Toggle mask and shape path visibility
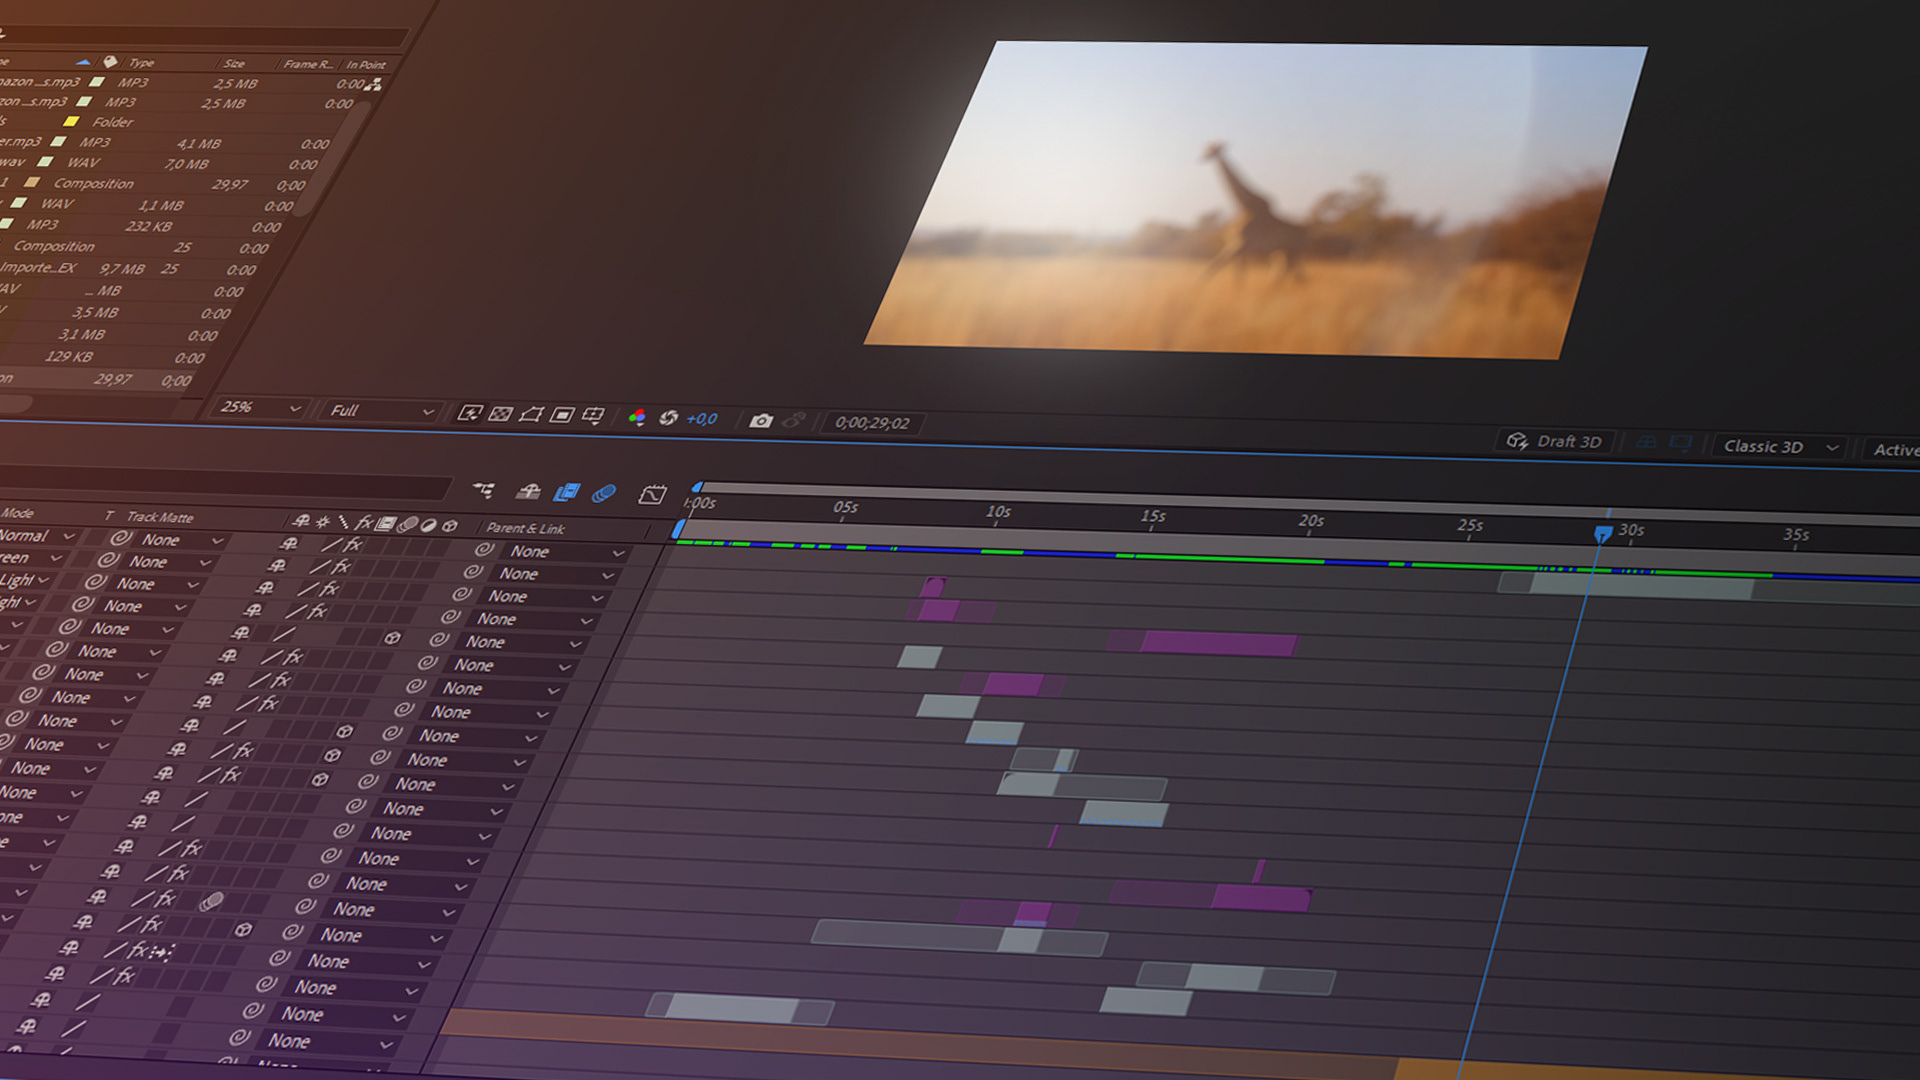Image resolution: width=1920 pixels, height=1080 pixels. click(x=531, y=414)
